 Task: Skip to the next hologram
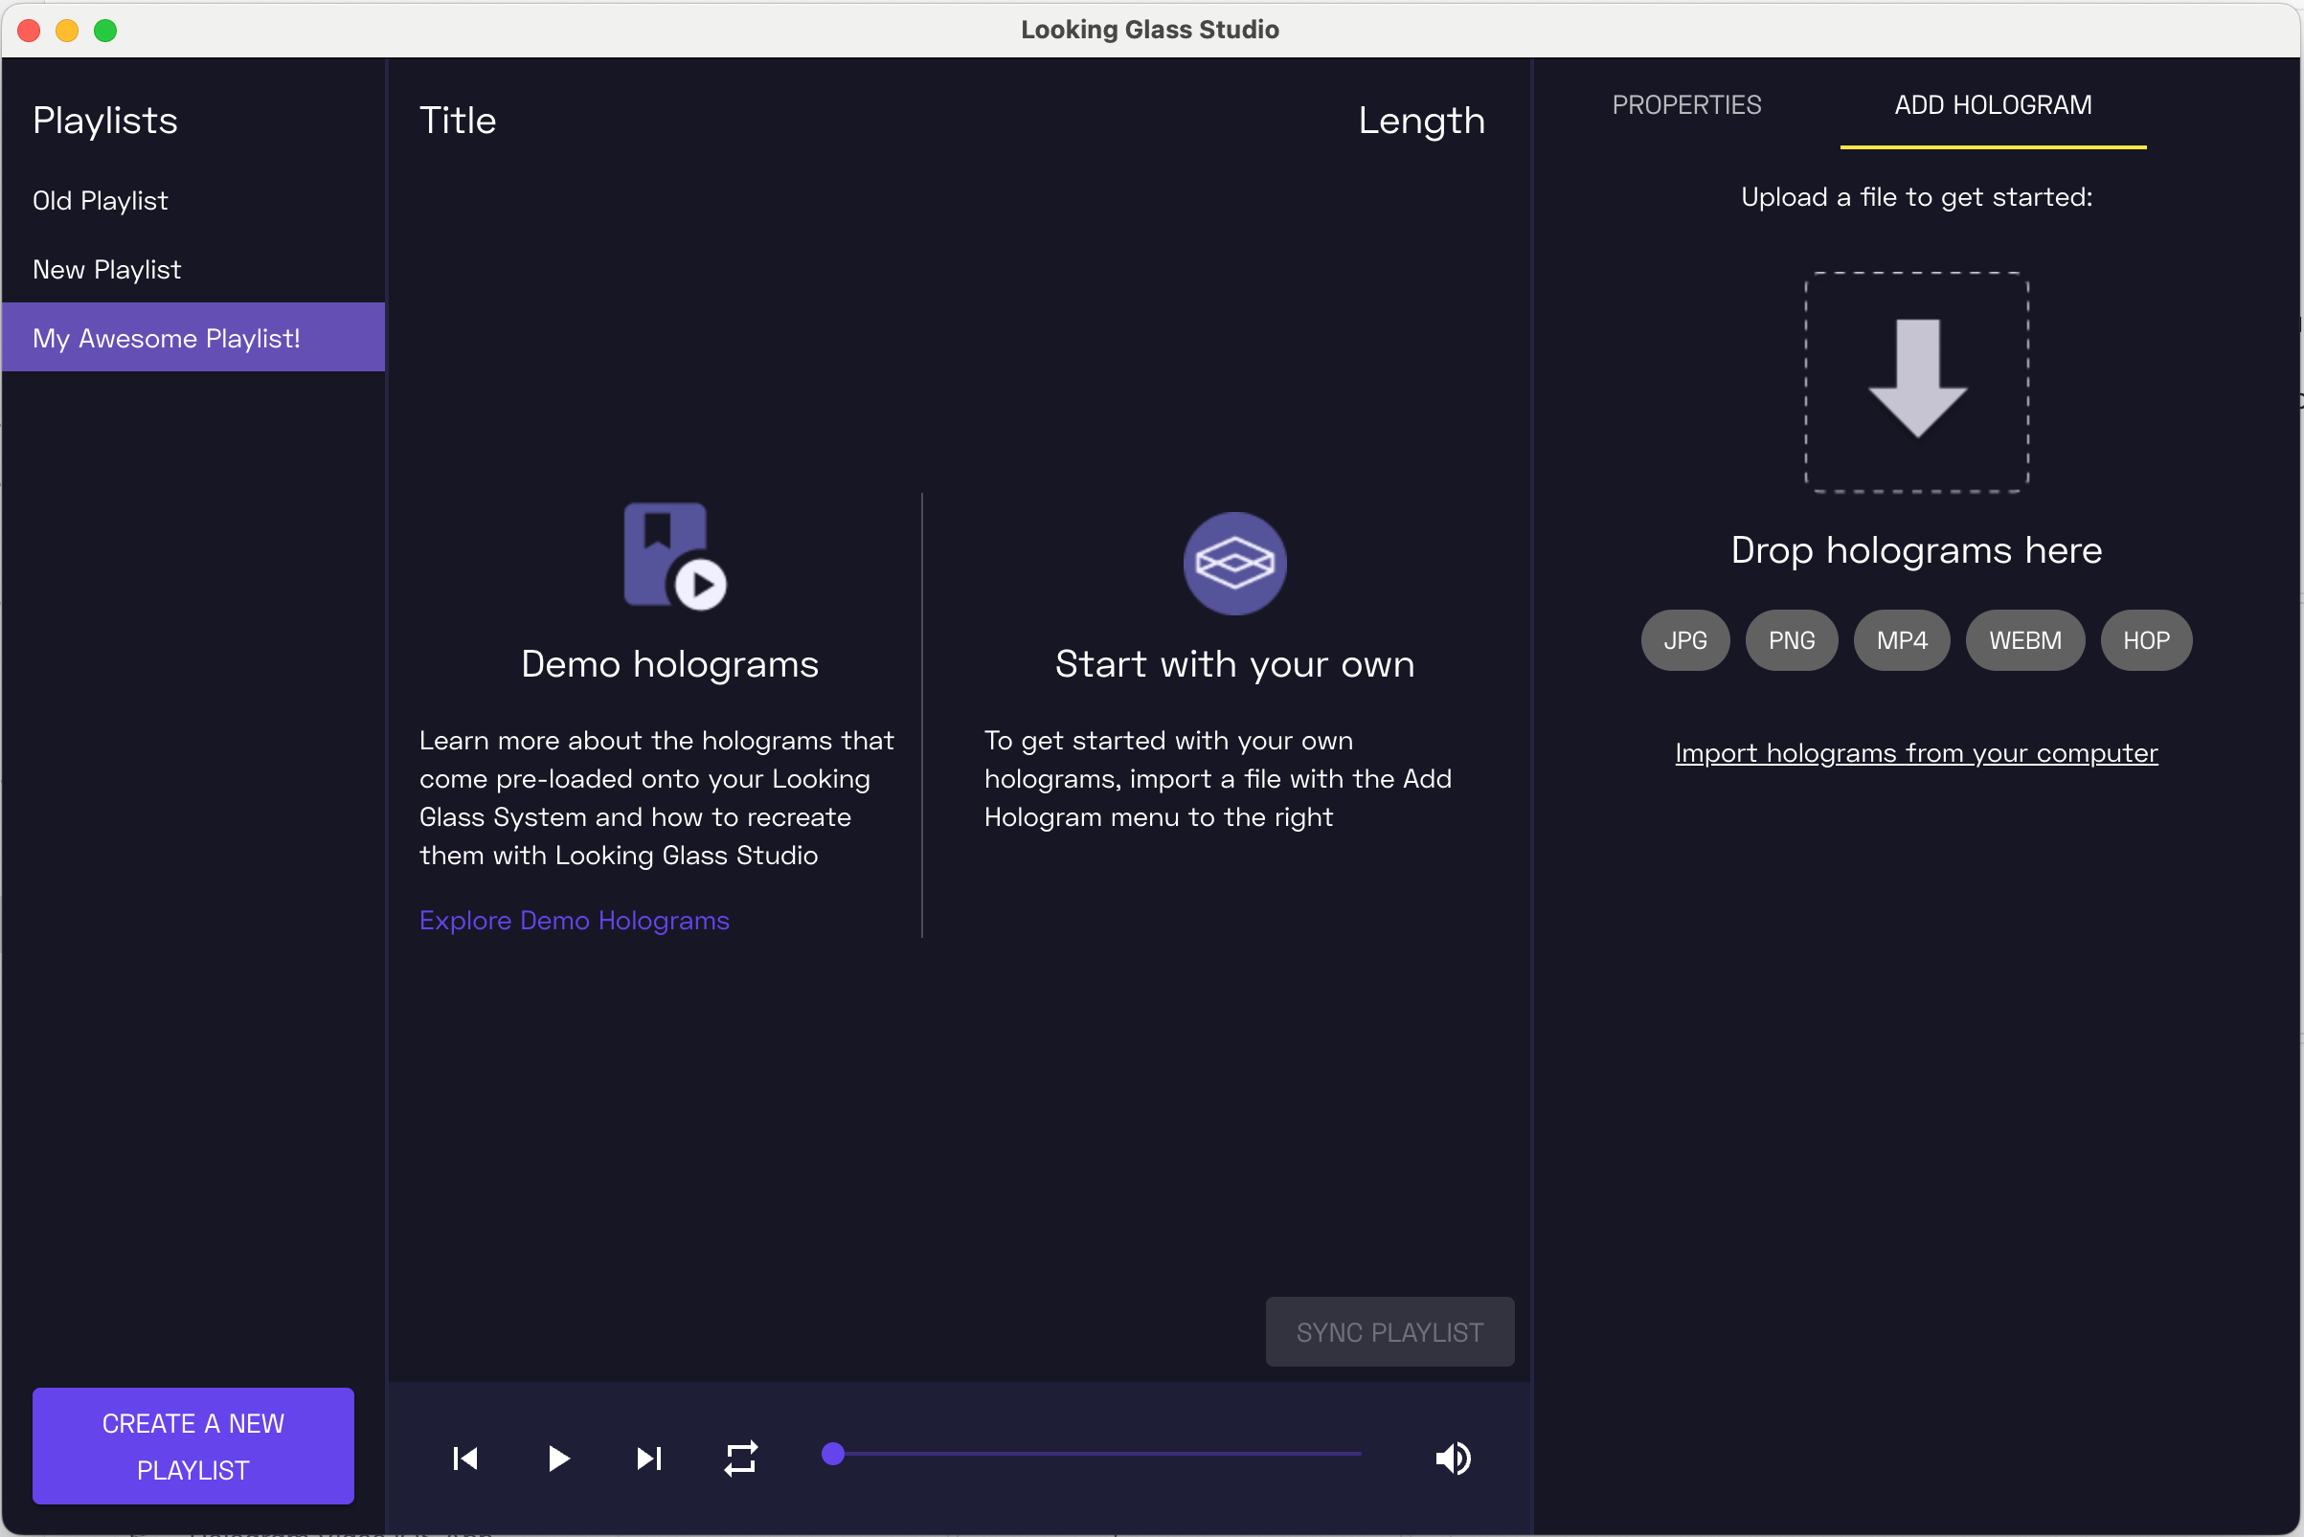(649, 1458)
